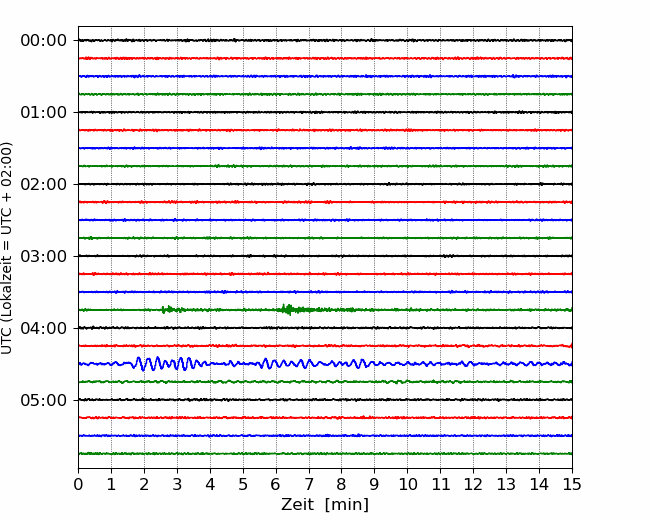The width and height of the screenshot is (650, 520).
Task: Click the black trace at the 00:00 row
Action: [x=325, y=40]
